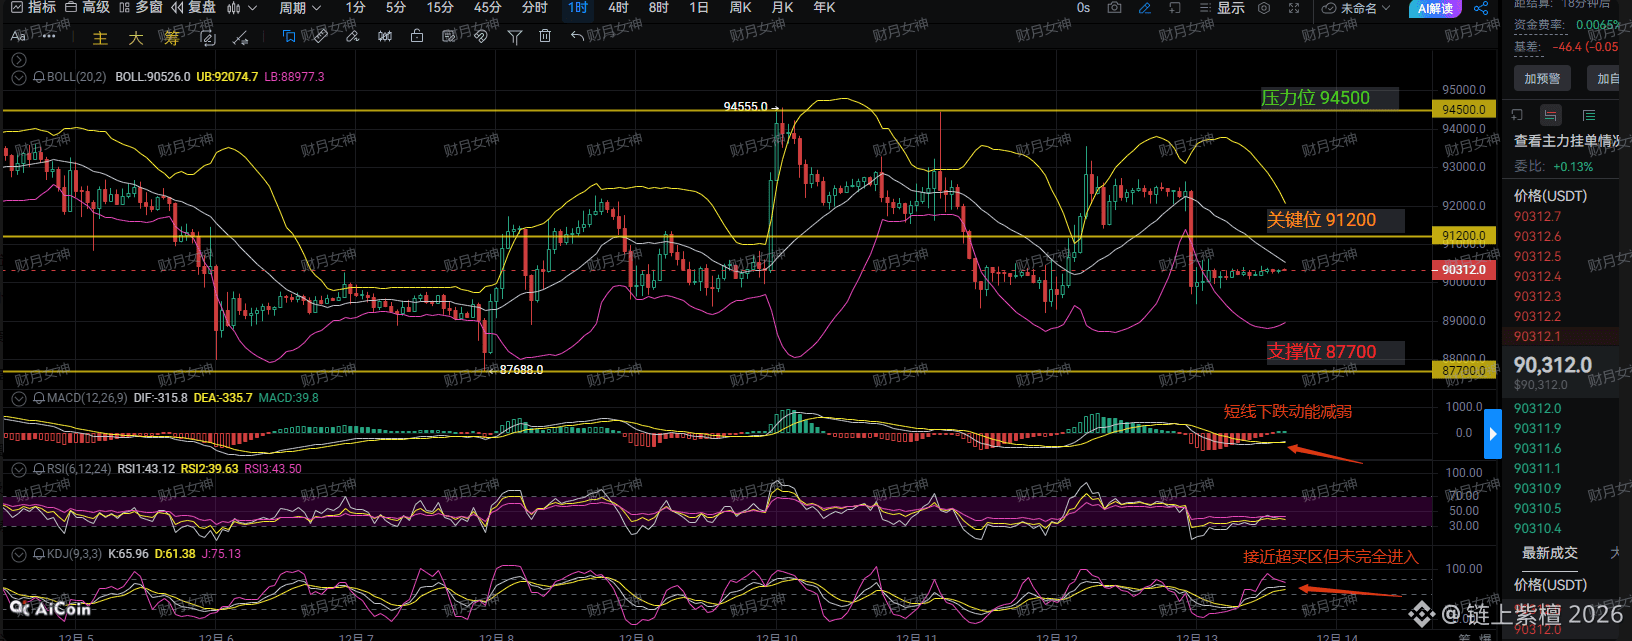Image resolution: width=1632 pixels, height=641 pixels.
Task: Select the blue pencil drawing tool icon
Action: (1145, 8)
